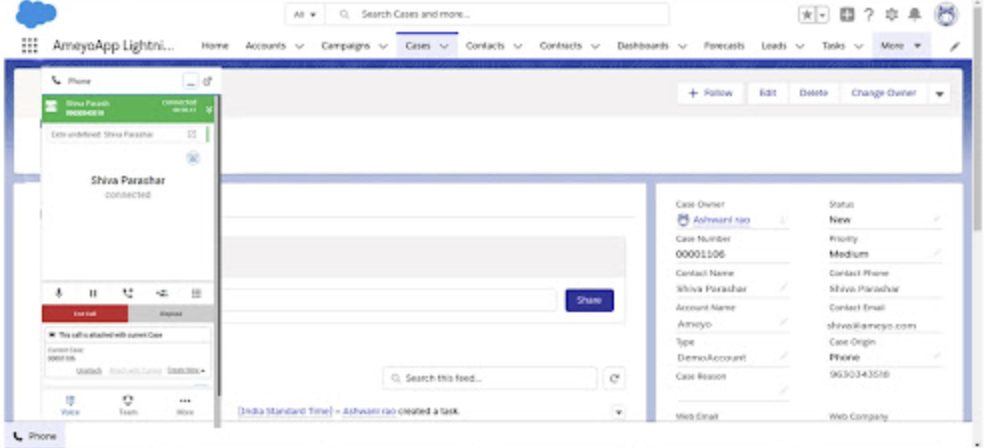Edit Contact Name pencil icon
Image resolution: width=984 pixels, height=448 pixels.
click(x=784, y=287)
